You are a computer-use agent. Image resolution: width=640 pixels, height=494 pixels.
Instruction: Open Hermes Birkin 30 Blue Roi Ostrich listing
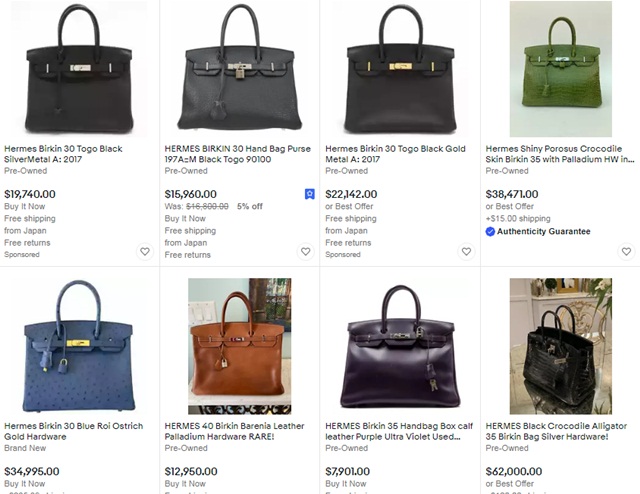(x=73, y=431)
